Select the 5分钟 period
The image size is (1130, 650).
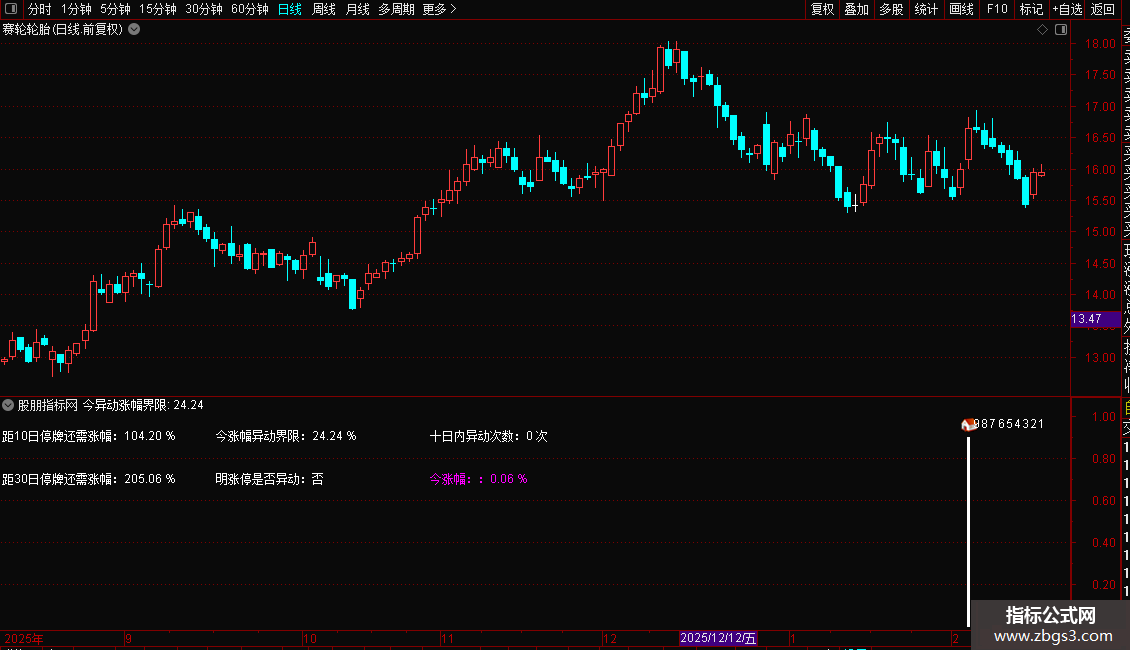pos(115,9)
